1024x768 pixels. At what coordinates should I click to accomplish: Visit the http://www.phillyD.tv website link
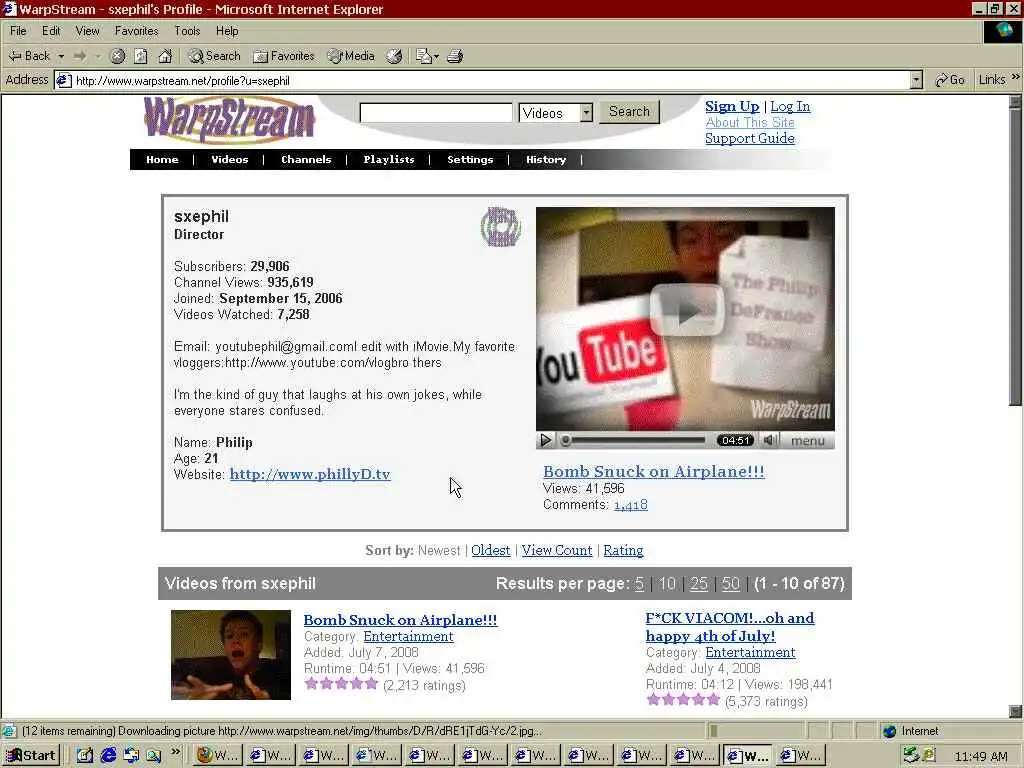click(310, 474)
